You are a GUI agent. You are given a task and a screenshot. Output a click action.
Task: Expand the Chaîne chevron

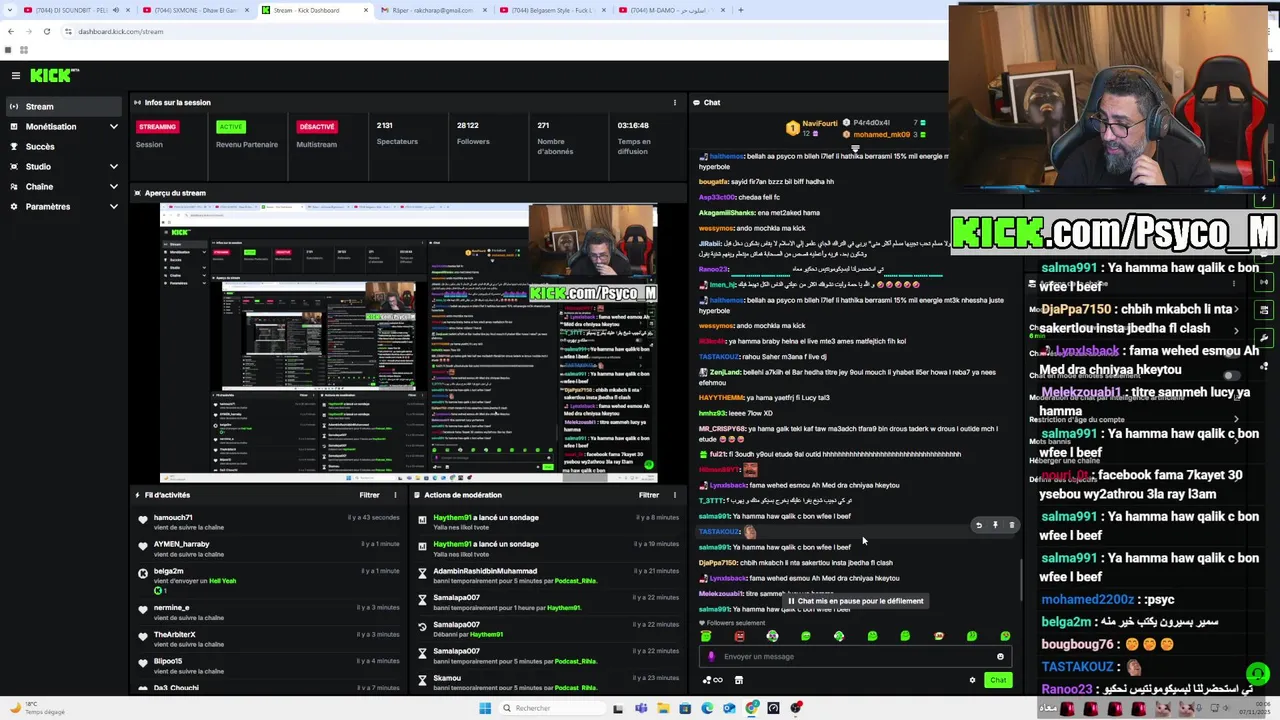coord(113,187)
